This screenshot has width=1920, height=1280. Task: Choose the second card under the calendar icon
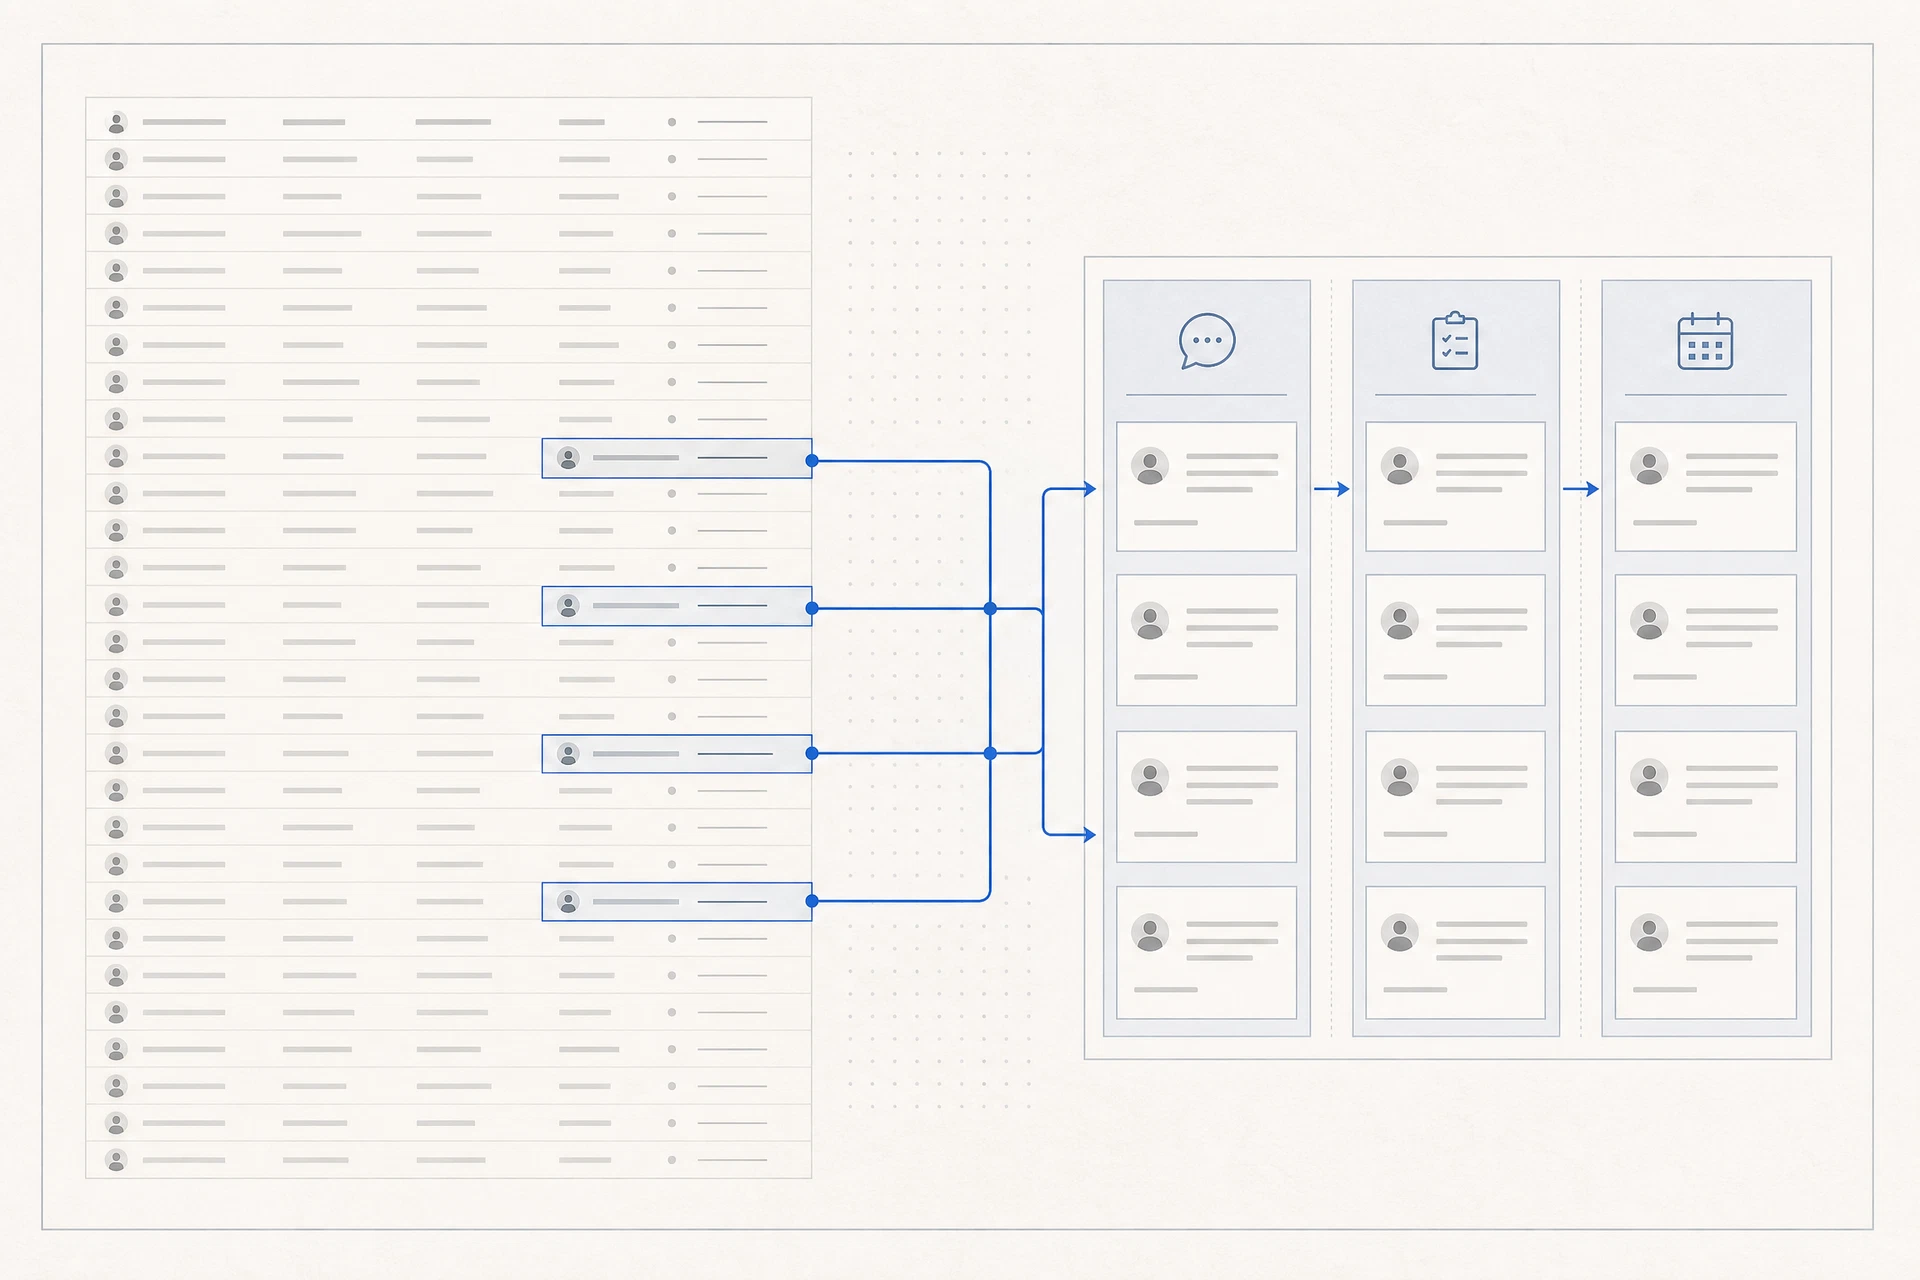pyautogui.click(x=1705, y=640)
